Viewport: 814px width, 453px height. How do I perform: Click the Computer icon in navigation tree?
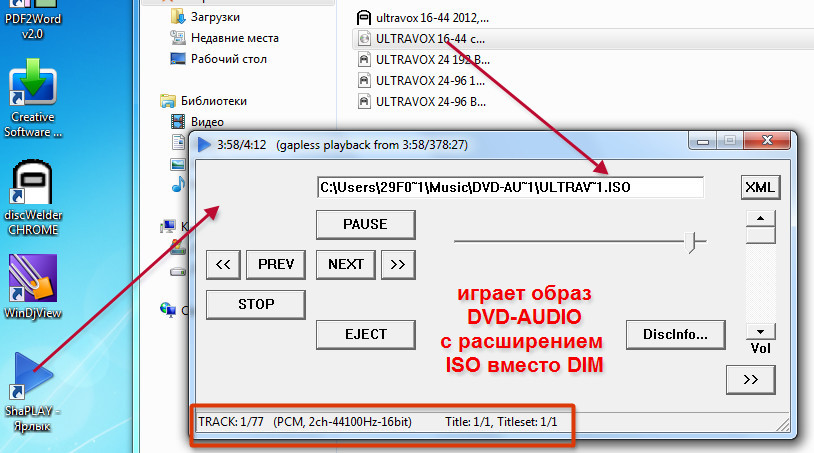point(168,226)
